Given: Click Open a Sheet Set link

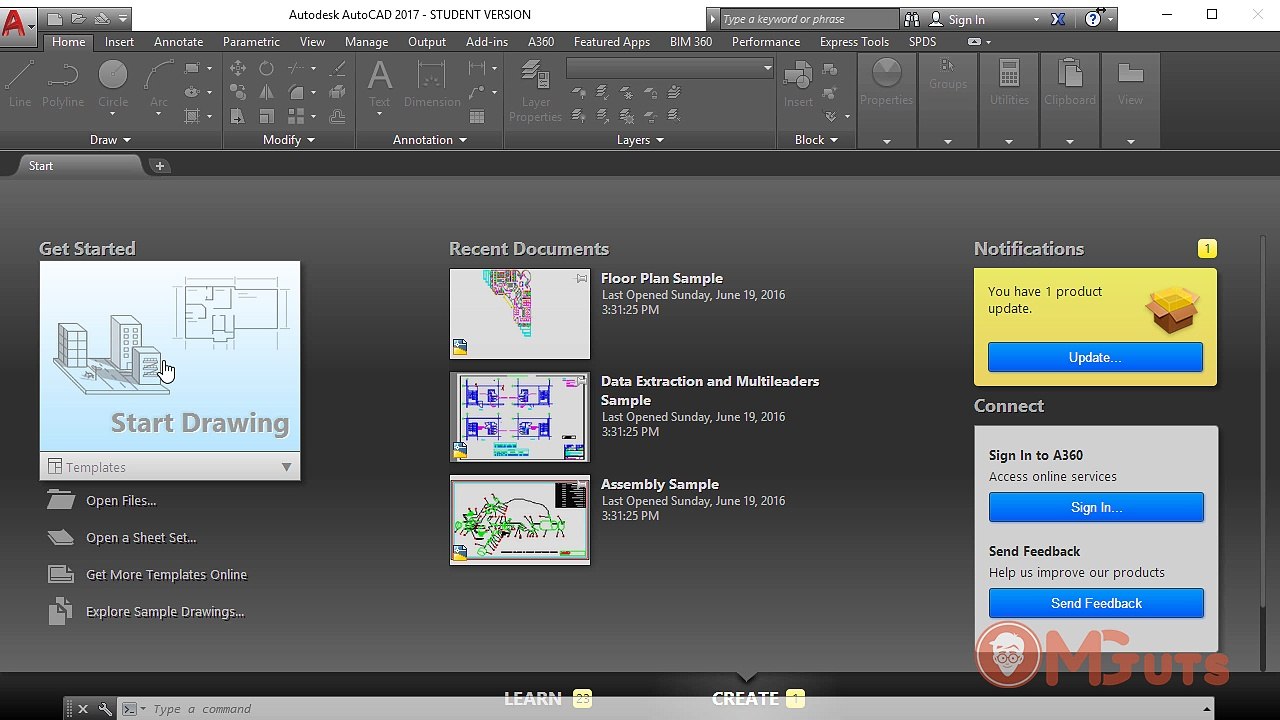Looking at the screenshot, I should click(x=141, y=538).
